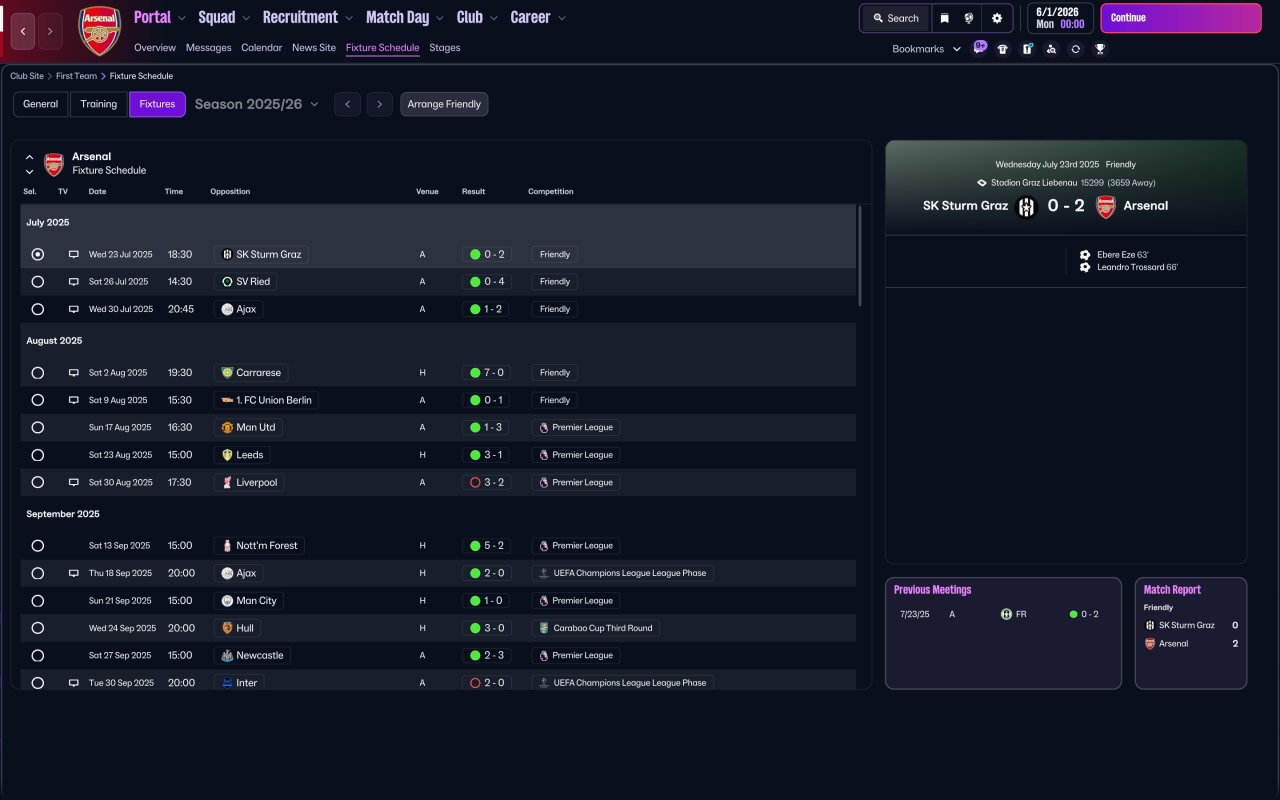The width and height of the screenshot is (1280, 800).
Task: Open the Club menu dropdown
Action: point(477,17)
